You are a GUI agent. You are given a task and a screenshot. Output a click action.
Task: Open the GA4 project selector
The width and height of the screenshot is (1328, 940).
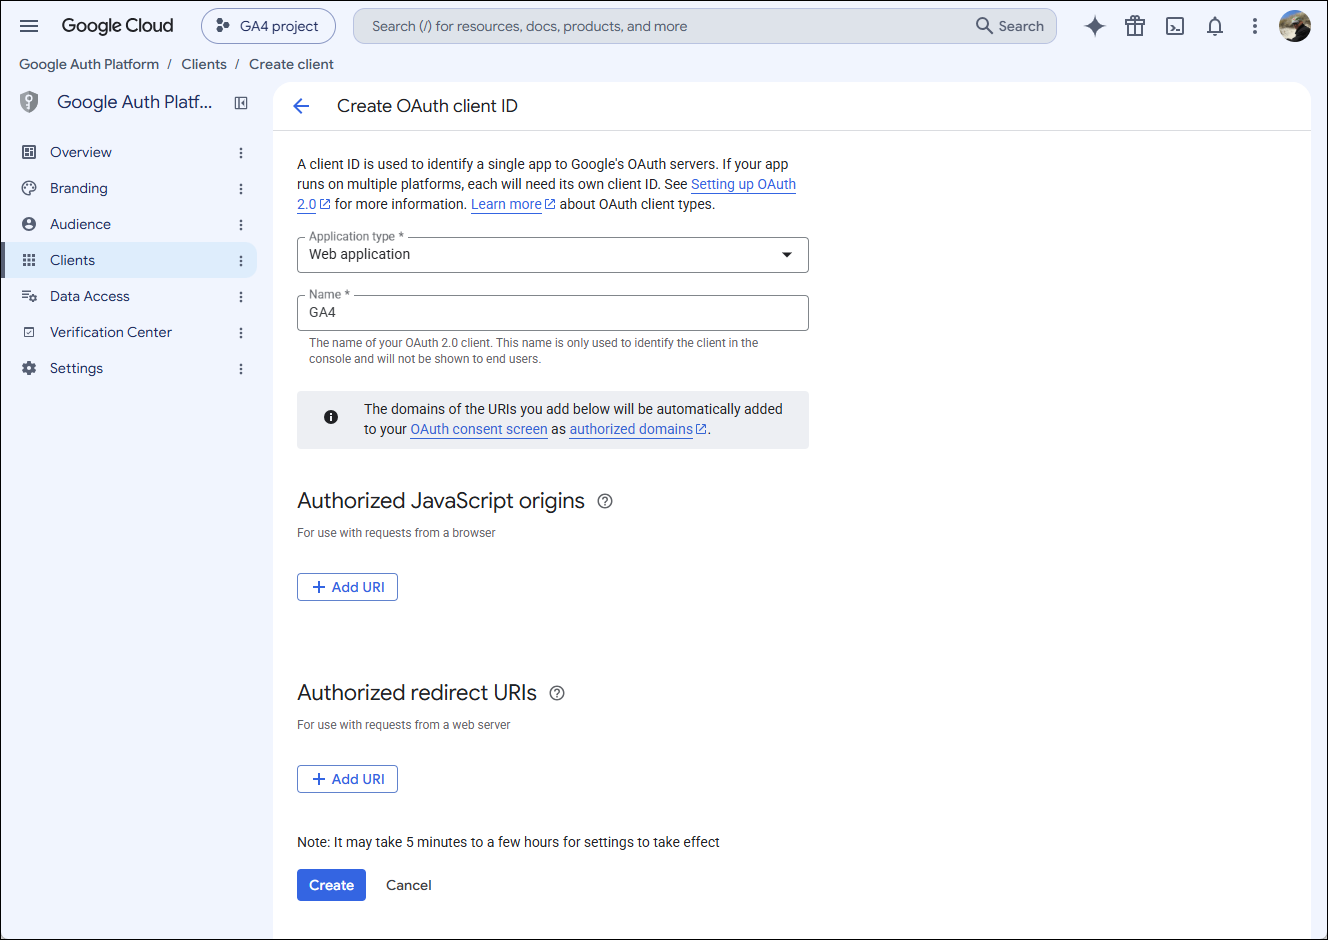point(268,26)
